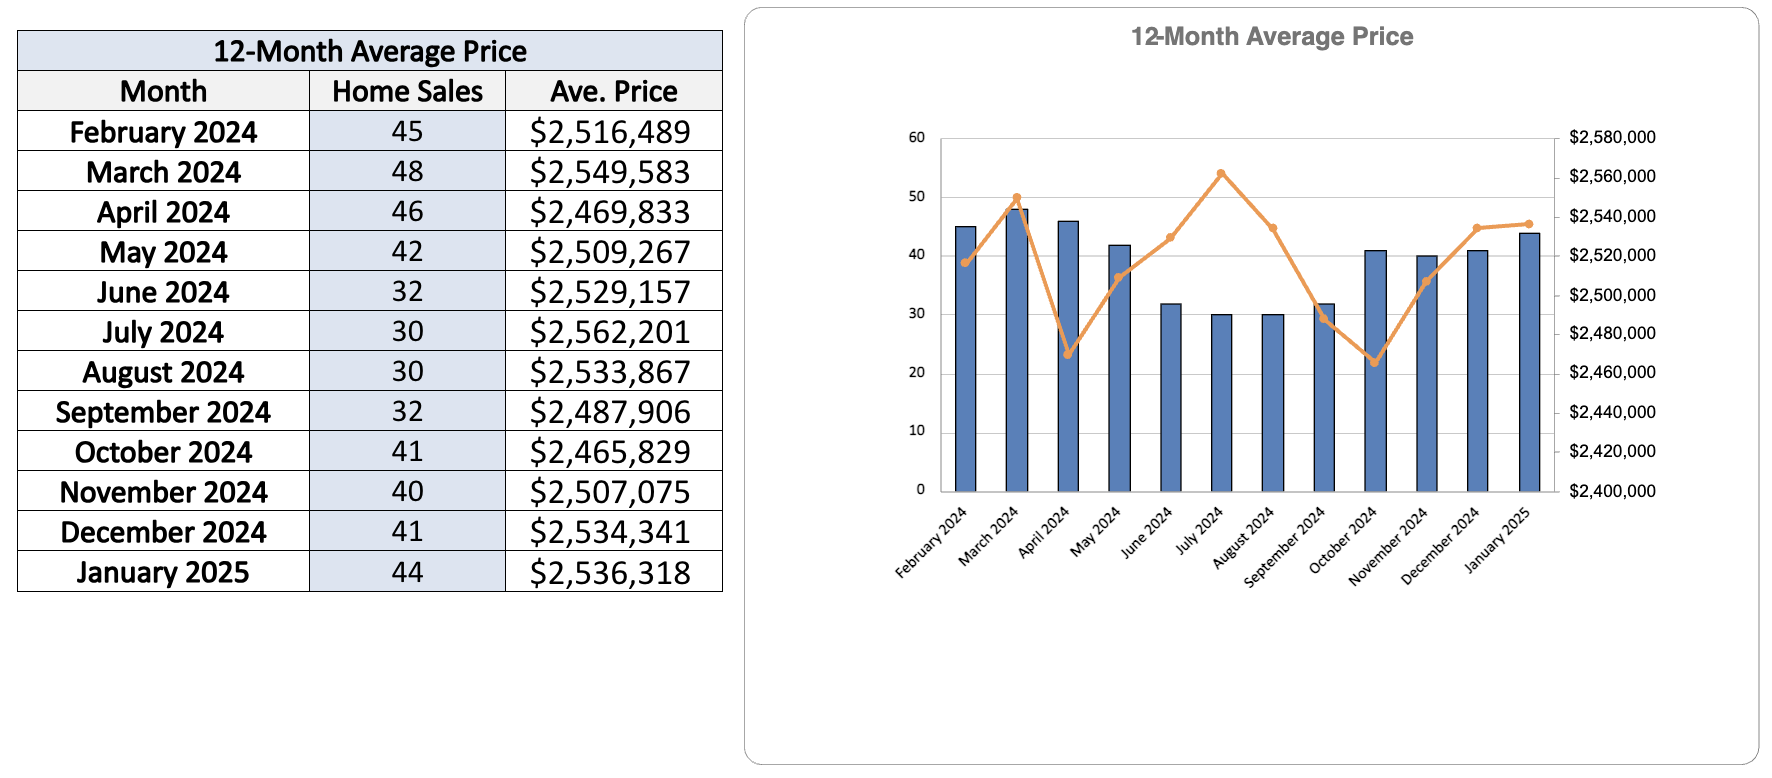Click the "June 2024" month cell in table
Image resolution: width=1772 pixels, height=778 pixels.
click(164, 291)
